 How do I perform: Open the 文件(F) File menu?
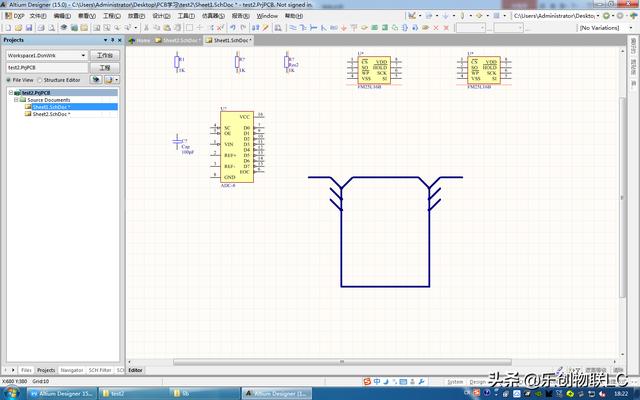[38, 16]
